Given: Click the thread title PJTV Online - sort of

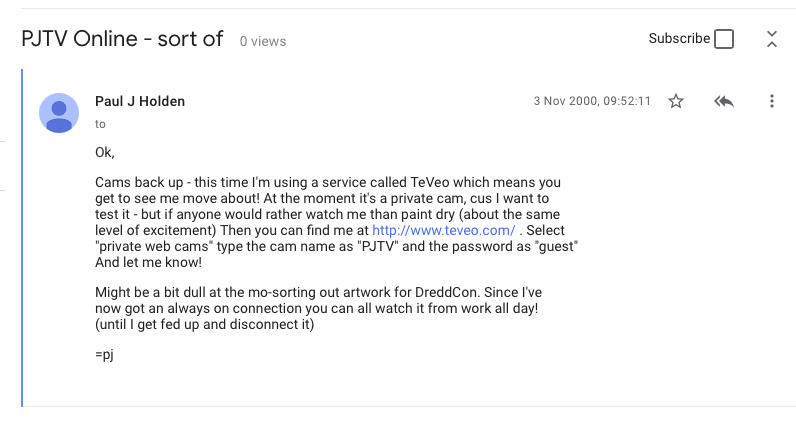Looking at the screenshot, I should [122, 39].
